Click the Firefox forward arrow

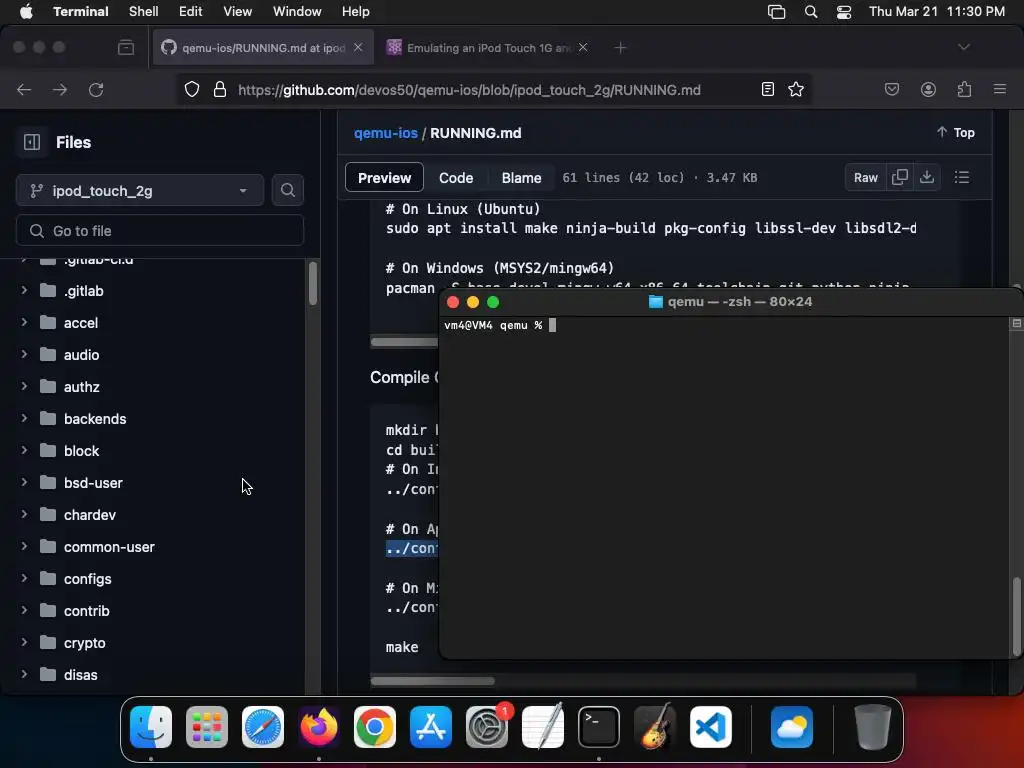pyautogui.click(x=60, y=89)
